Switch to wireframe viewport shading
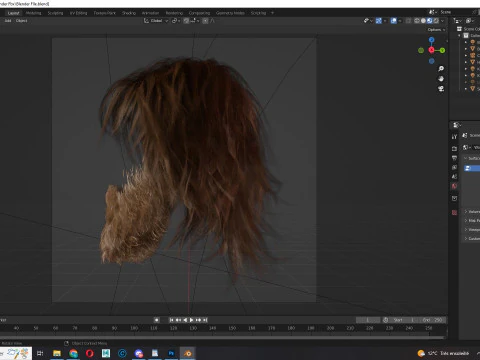 pyautogui.click(x=417, y=21)
